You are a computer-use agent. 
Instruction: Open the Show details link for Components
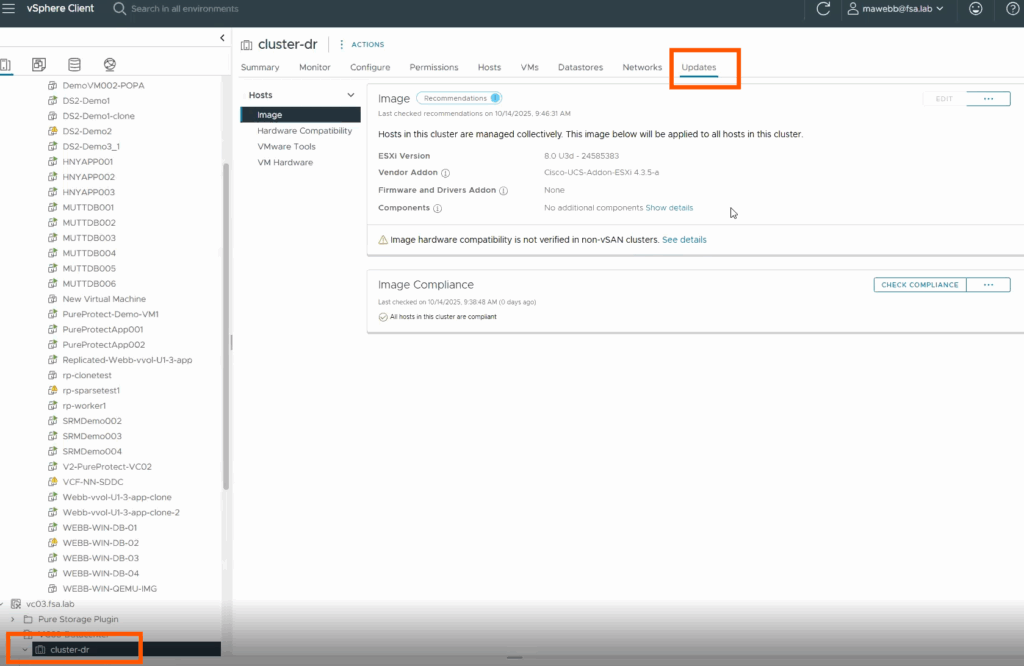click(x=669, y=208)
